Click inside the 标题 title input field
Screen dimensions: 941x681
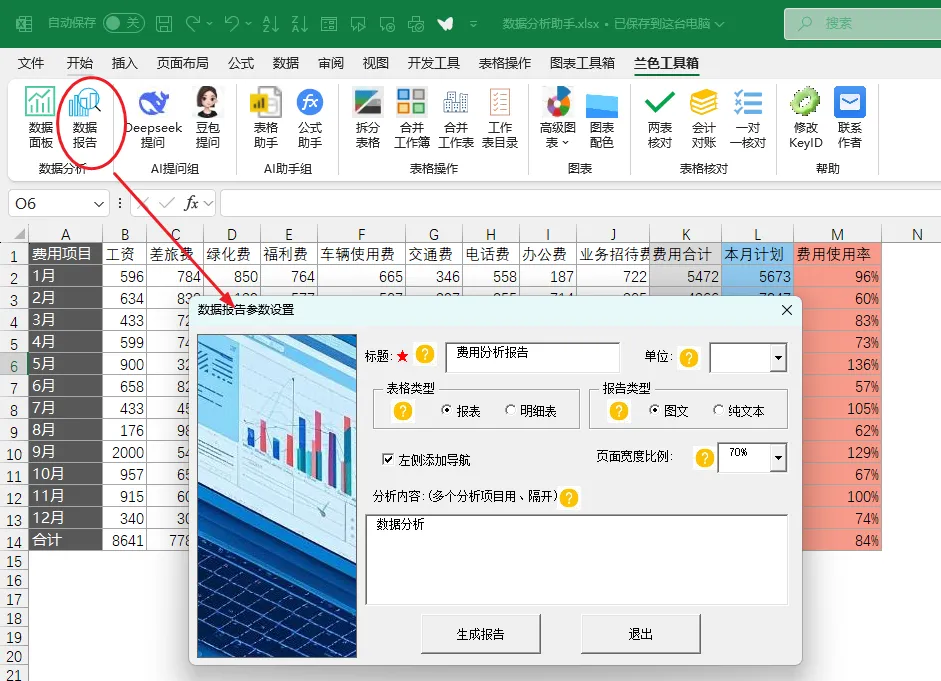(530, 357)
